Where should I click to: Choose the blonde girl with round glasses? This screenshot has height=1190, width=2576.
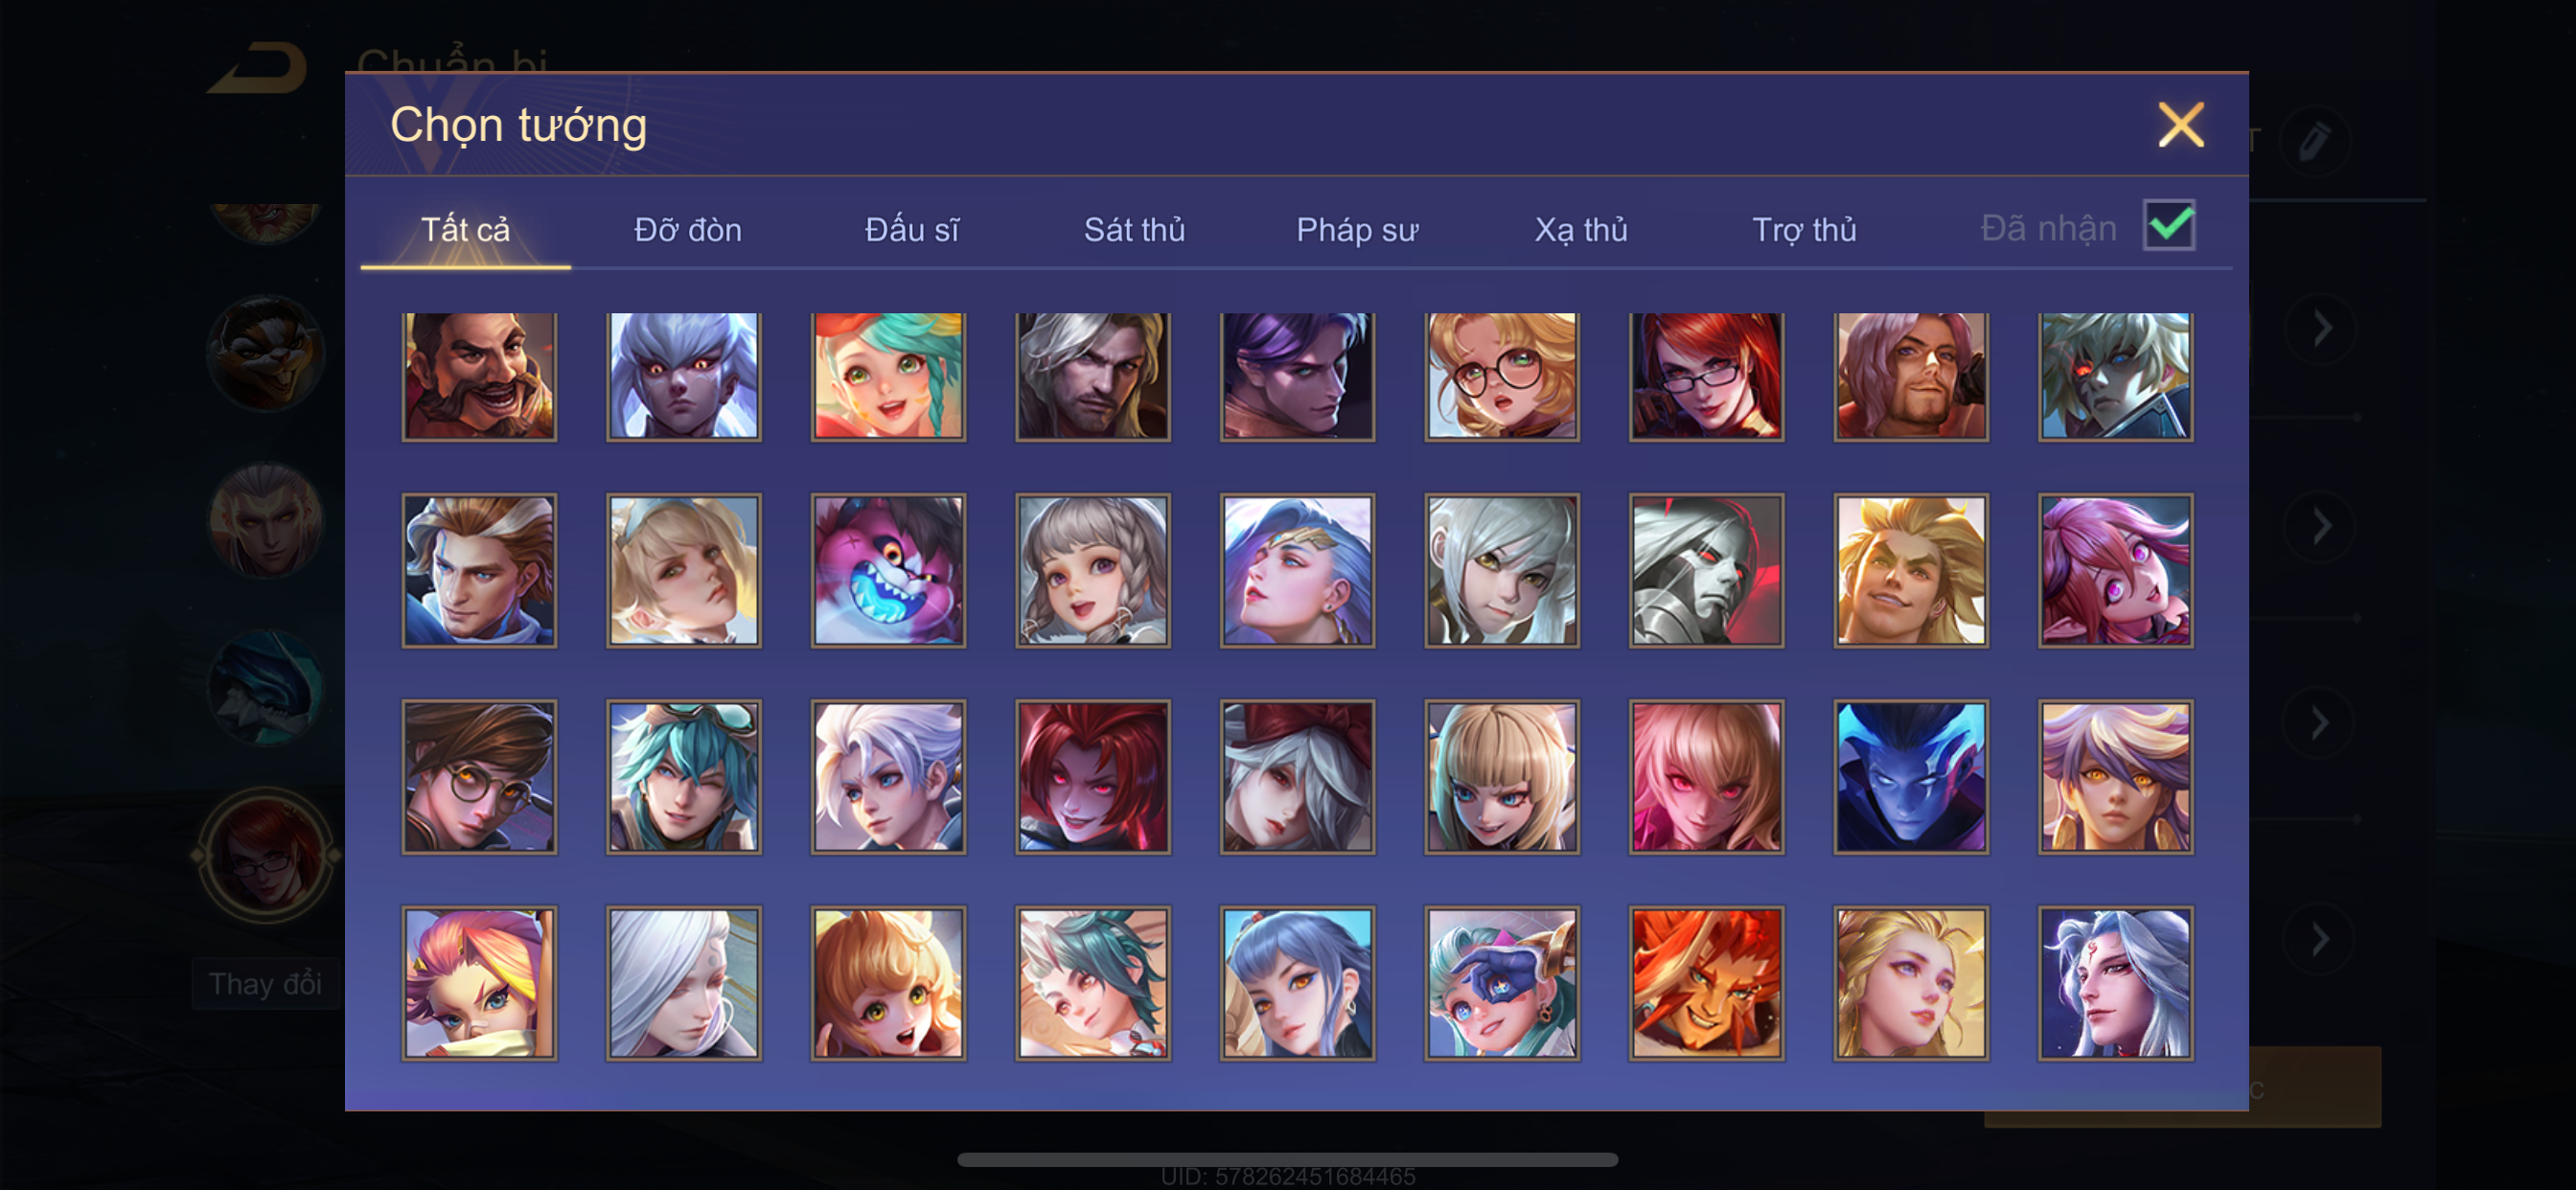click(1502, 376)
